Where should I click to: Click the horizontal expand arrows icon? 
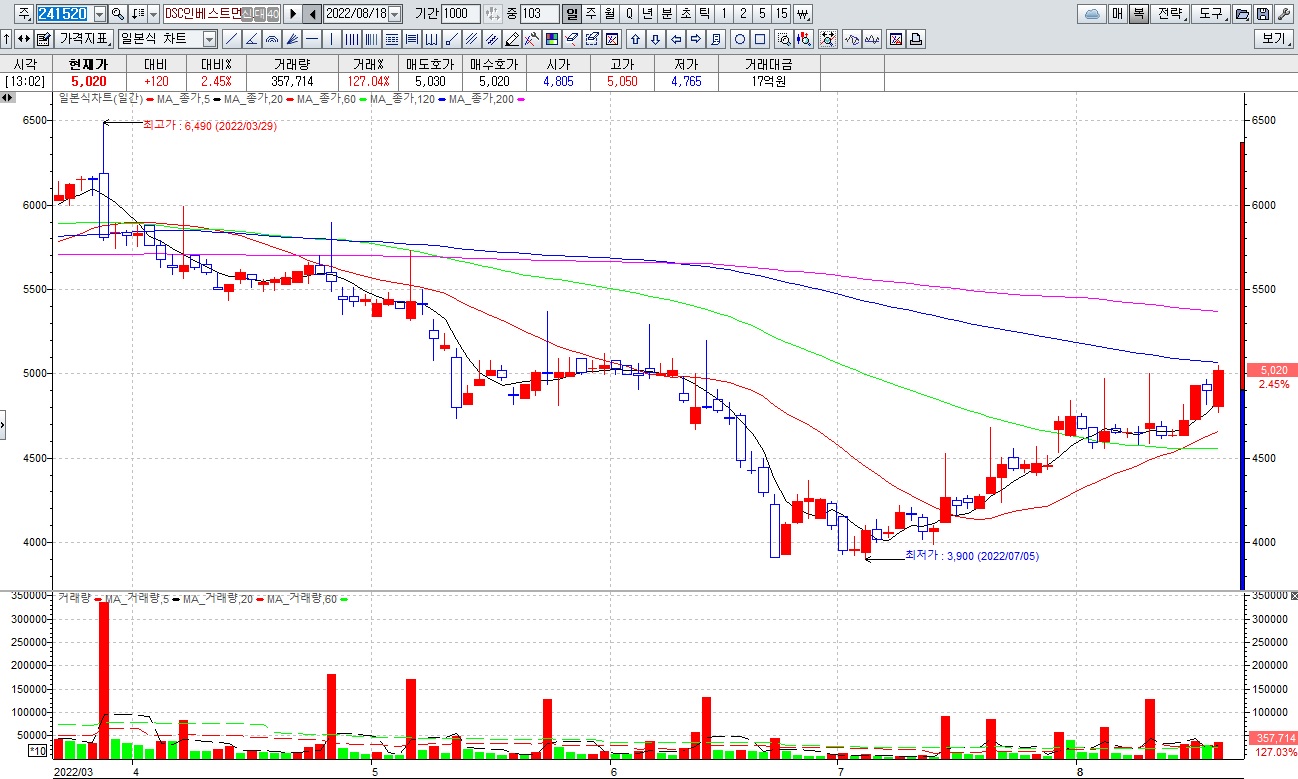click(x=23, y=39)
